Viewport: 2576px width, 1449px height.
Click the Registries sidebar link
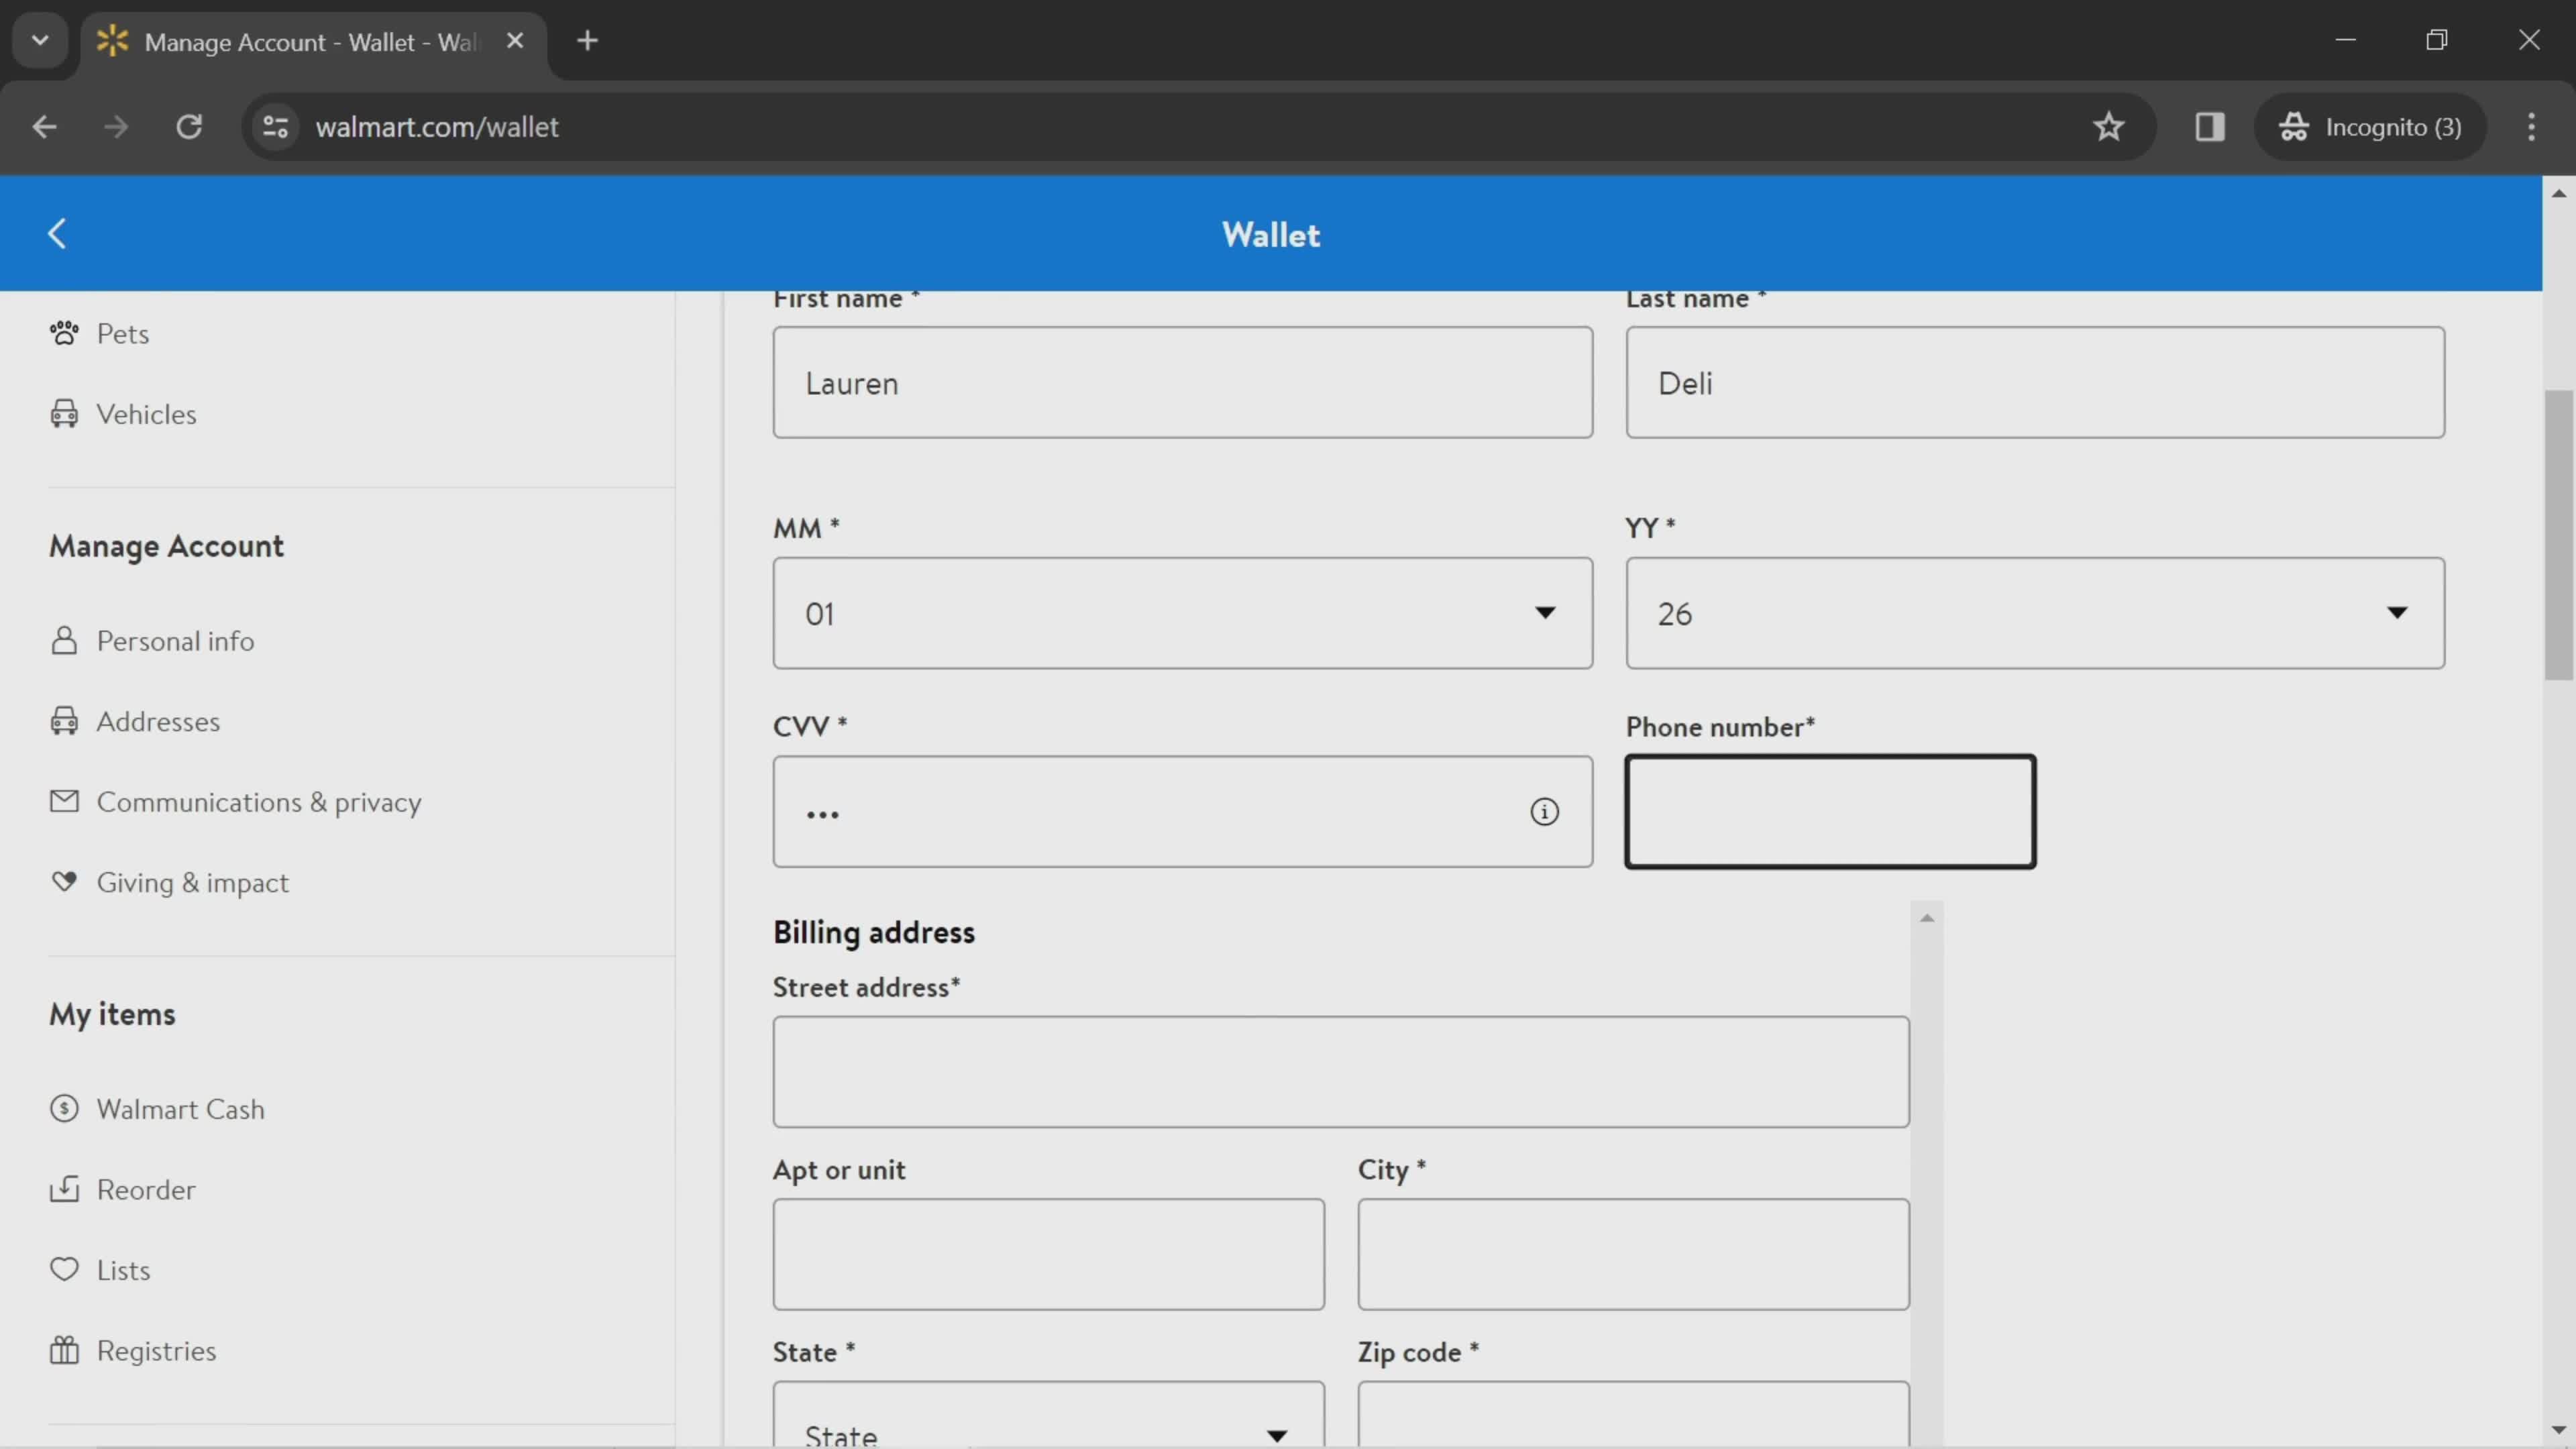tap(156, 1350)
